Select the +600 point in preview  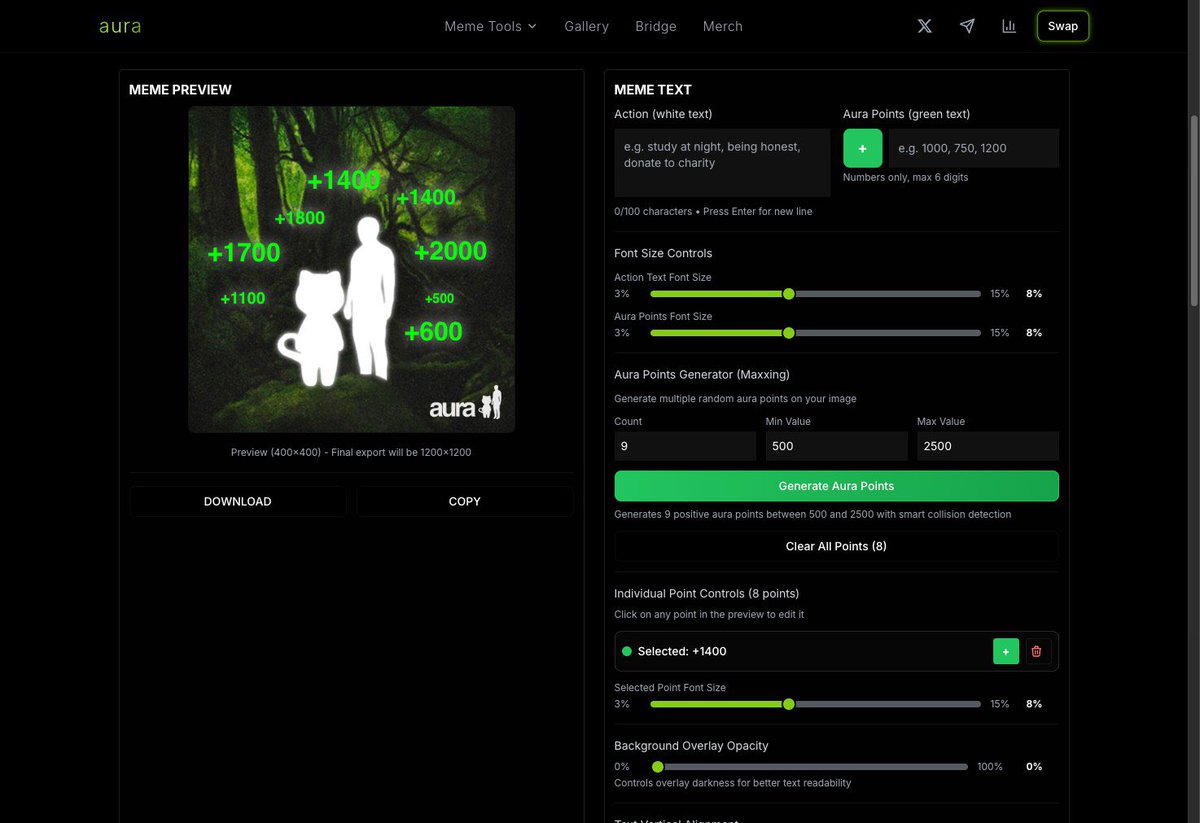point(433,332)
